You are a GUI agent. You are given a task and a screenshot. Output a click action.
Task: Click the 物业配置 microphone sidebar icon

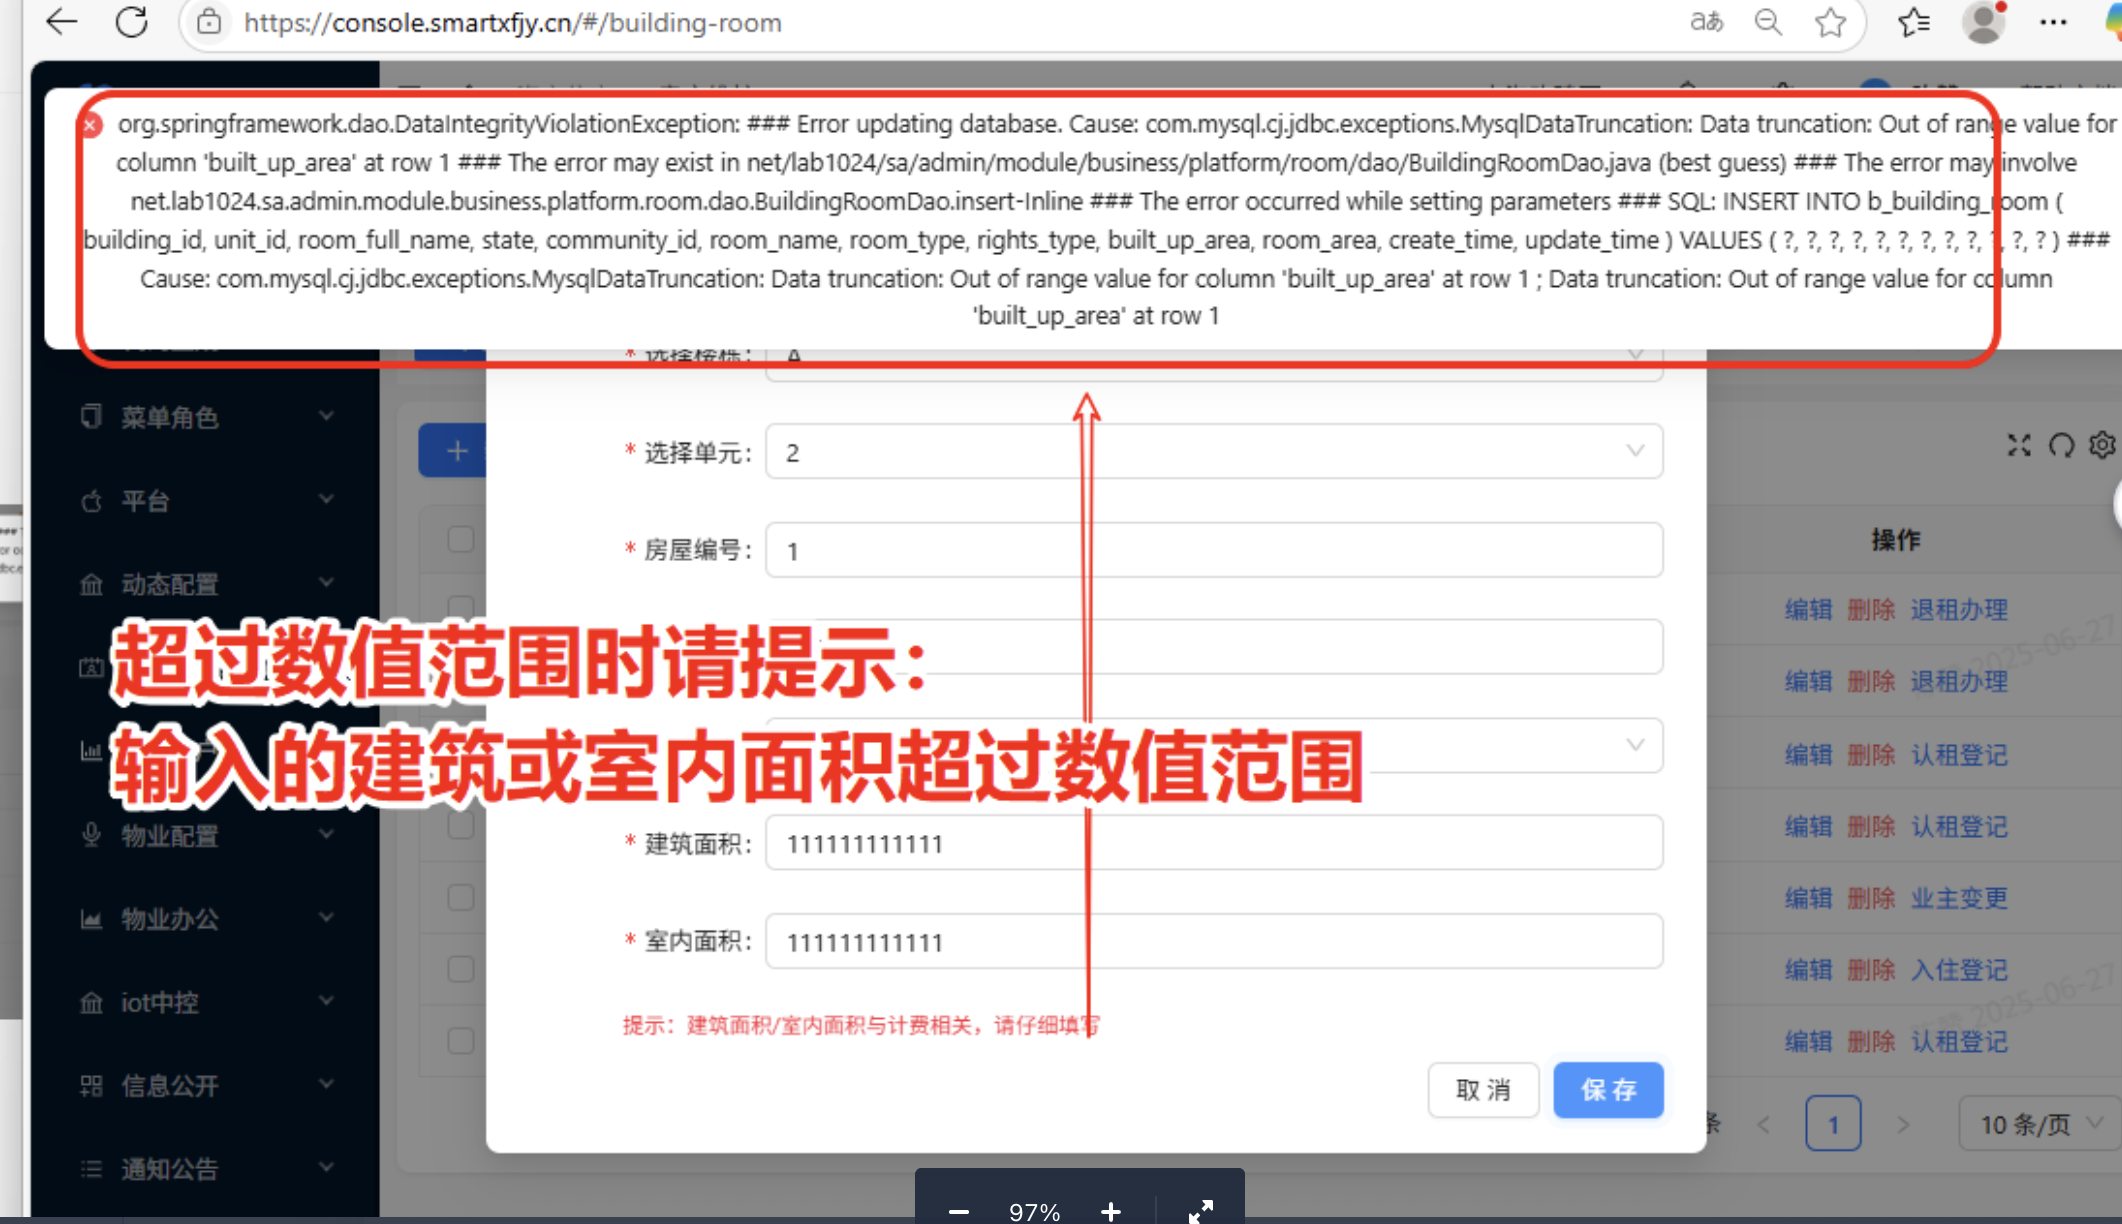click(x=91, y=835)
